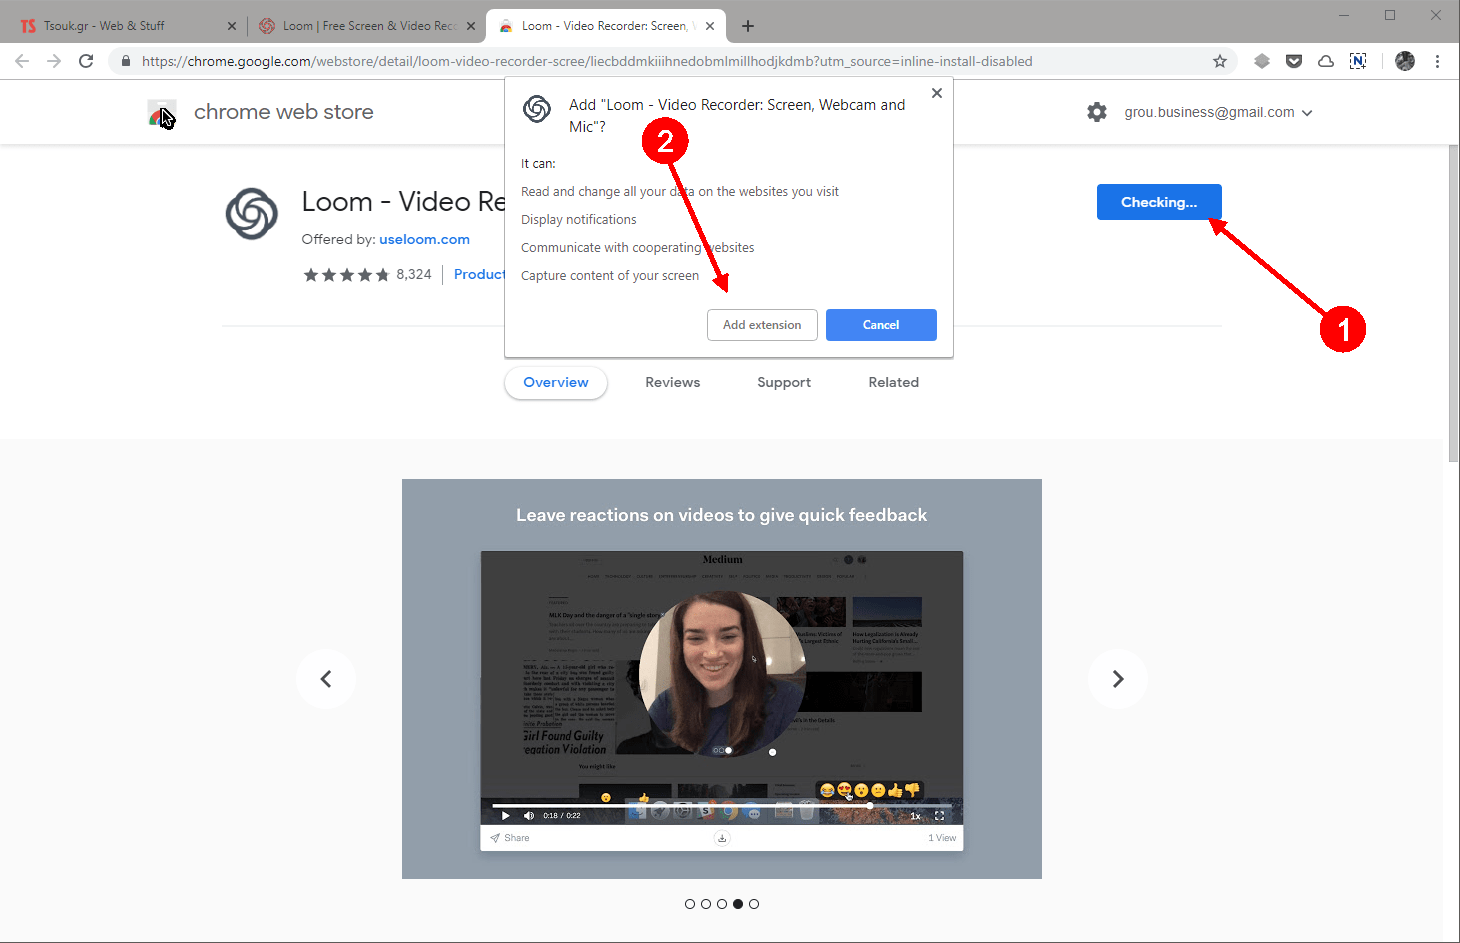The height and width of the screenshot is (943, 1460).
Task: Click the Chrome Web Store logo
Action: pyautogui.click(x=162, y=113)
